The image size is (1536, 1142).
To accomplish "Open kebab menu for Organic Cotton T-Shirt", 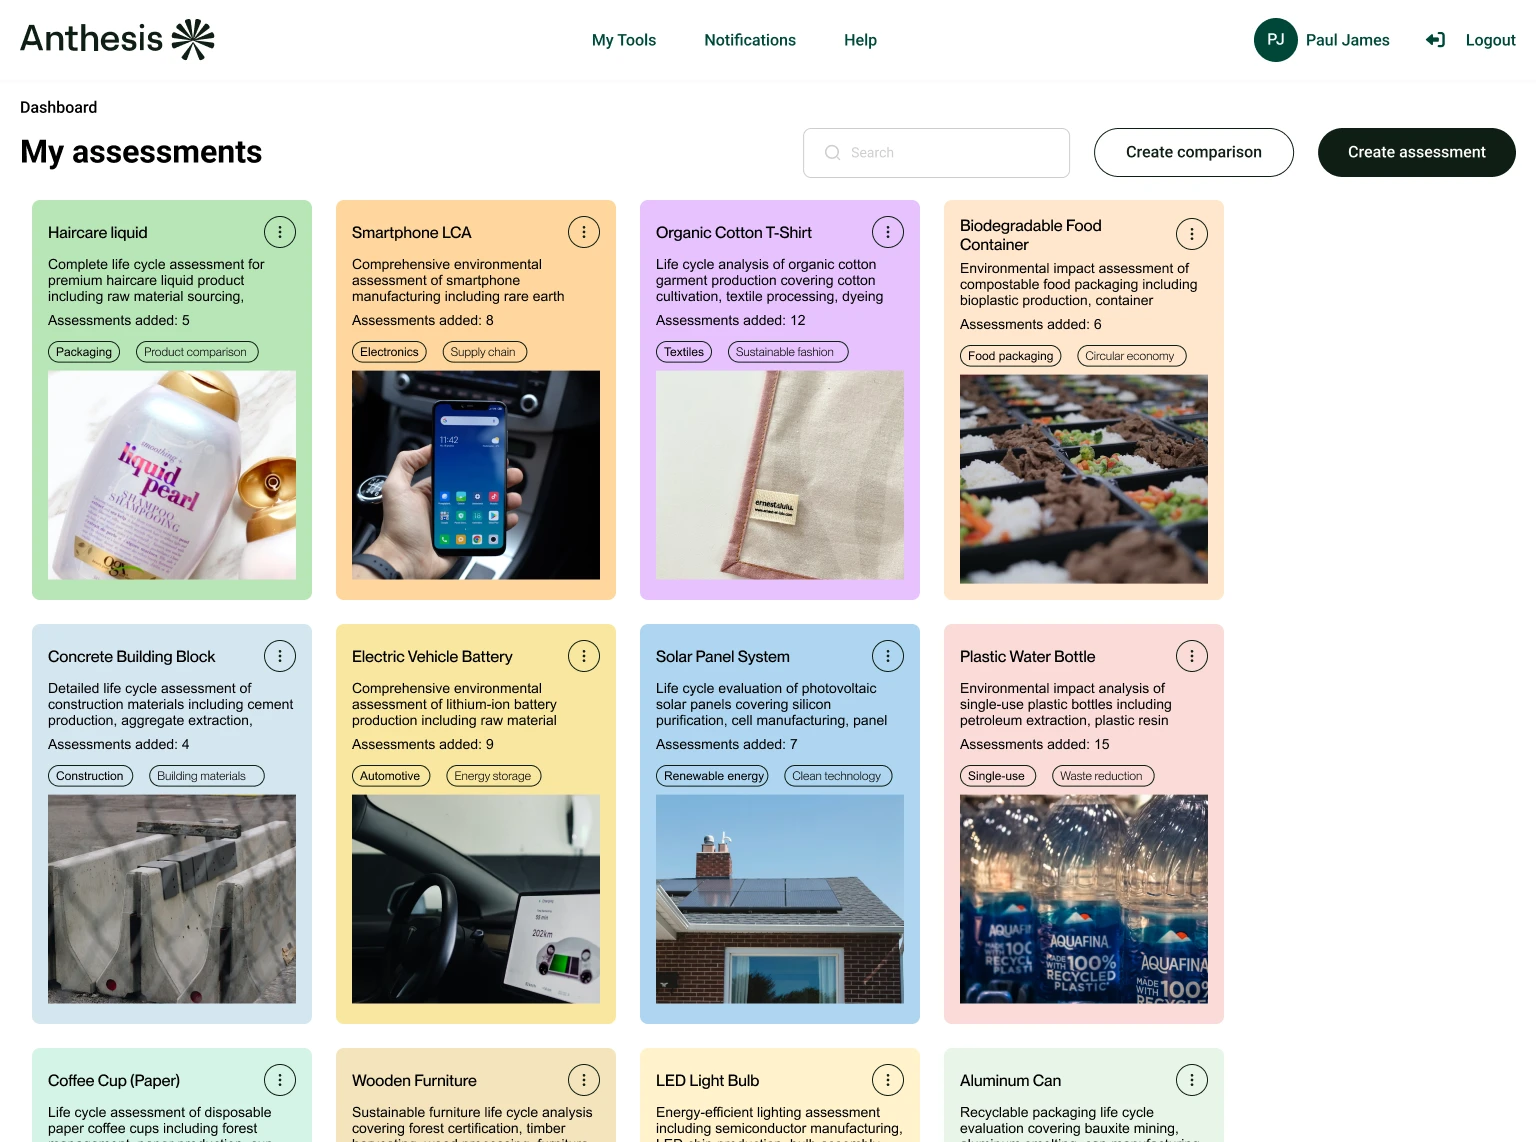I will [888, 232].
